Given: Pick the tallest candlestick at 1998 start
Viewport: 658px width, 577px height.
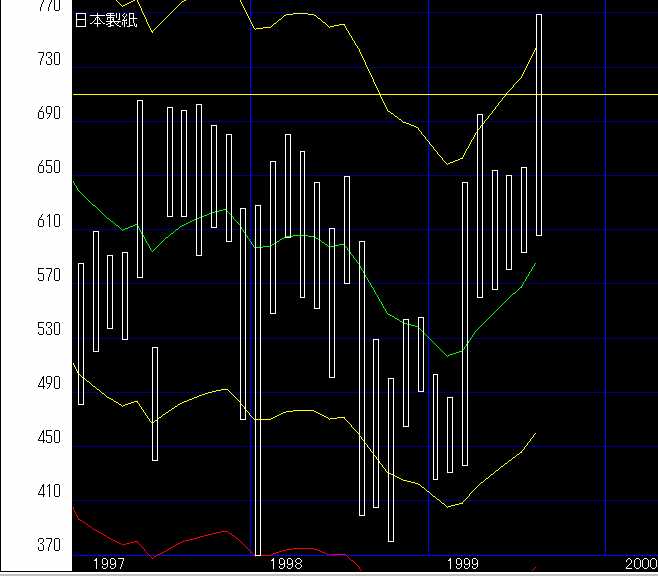Looking at the screenshot, I should click(257, 380).
